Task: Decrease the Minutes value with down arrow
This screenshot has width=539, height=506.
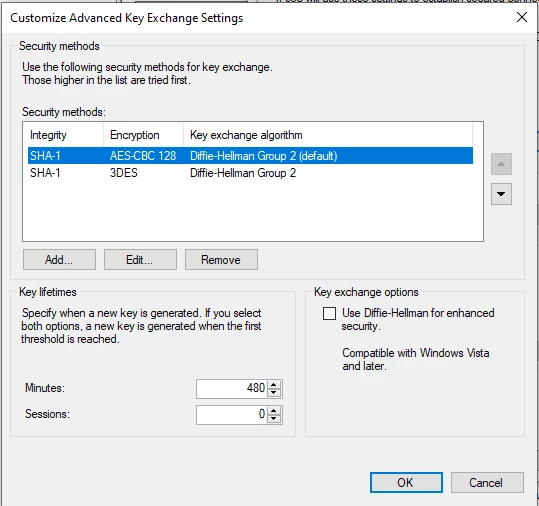Action: click(x=274, y=393)
